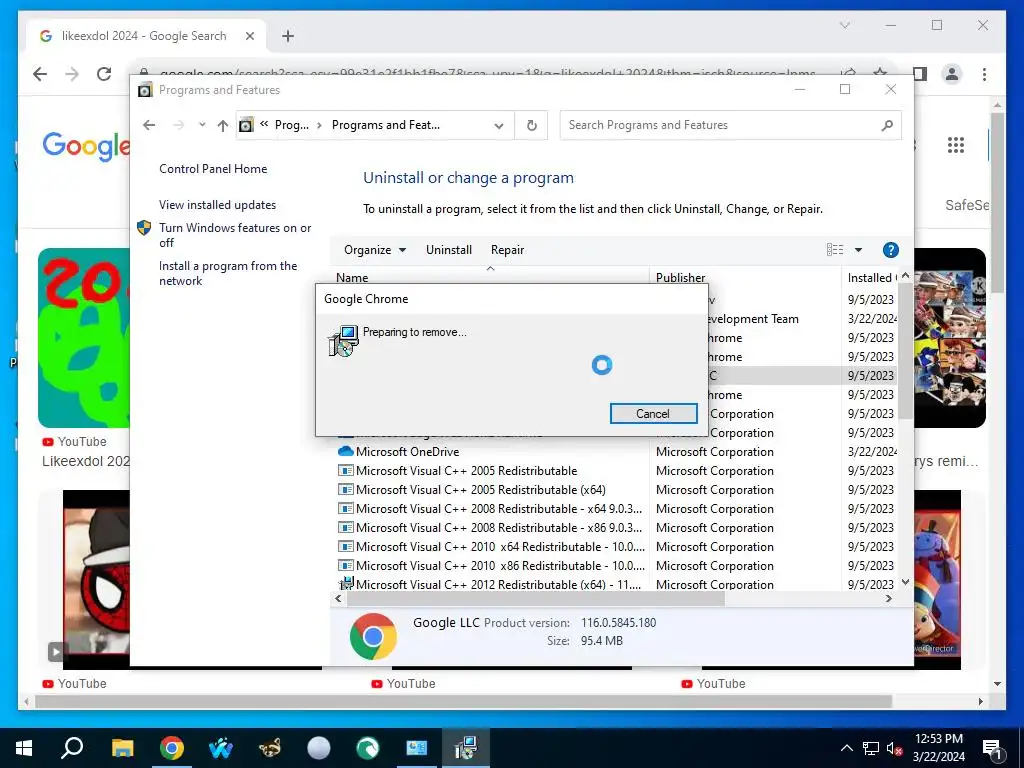This screenshot has height=768, width=1024.
Task: Open taskbar Search magnifier
Action: coord(72,748)
